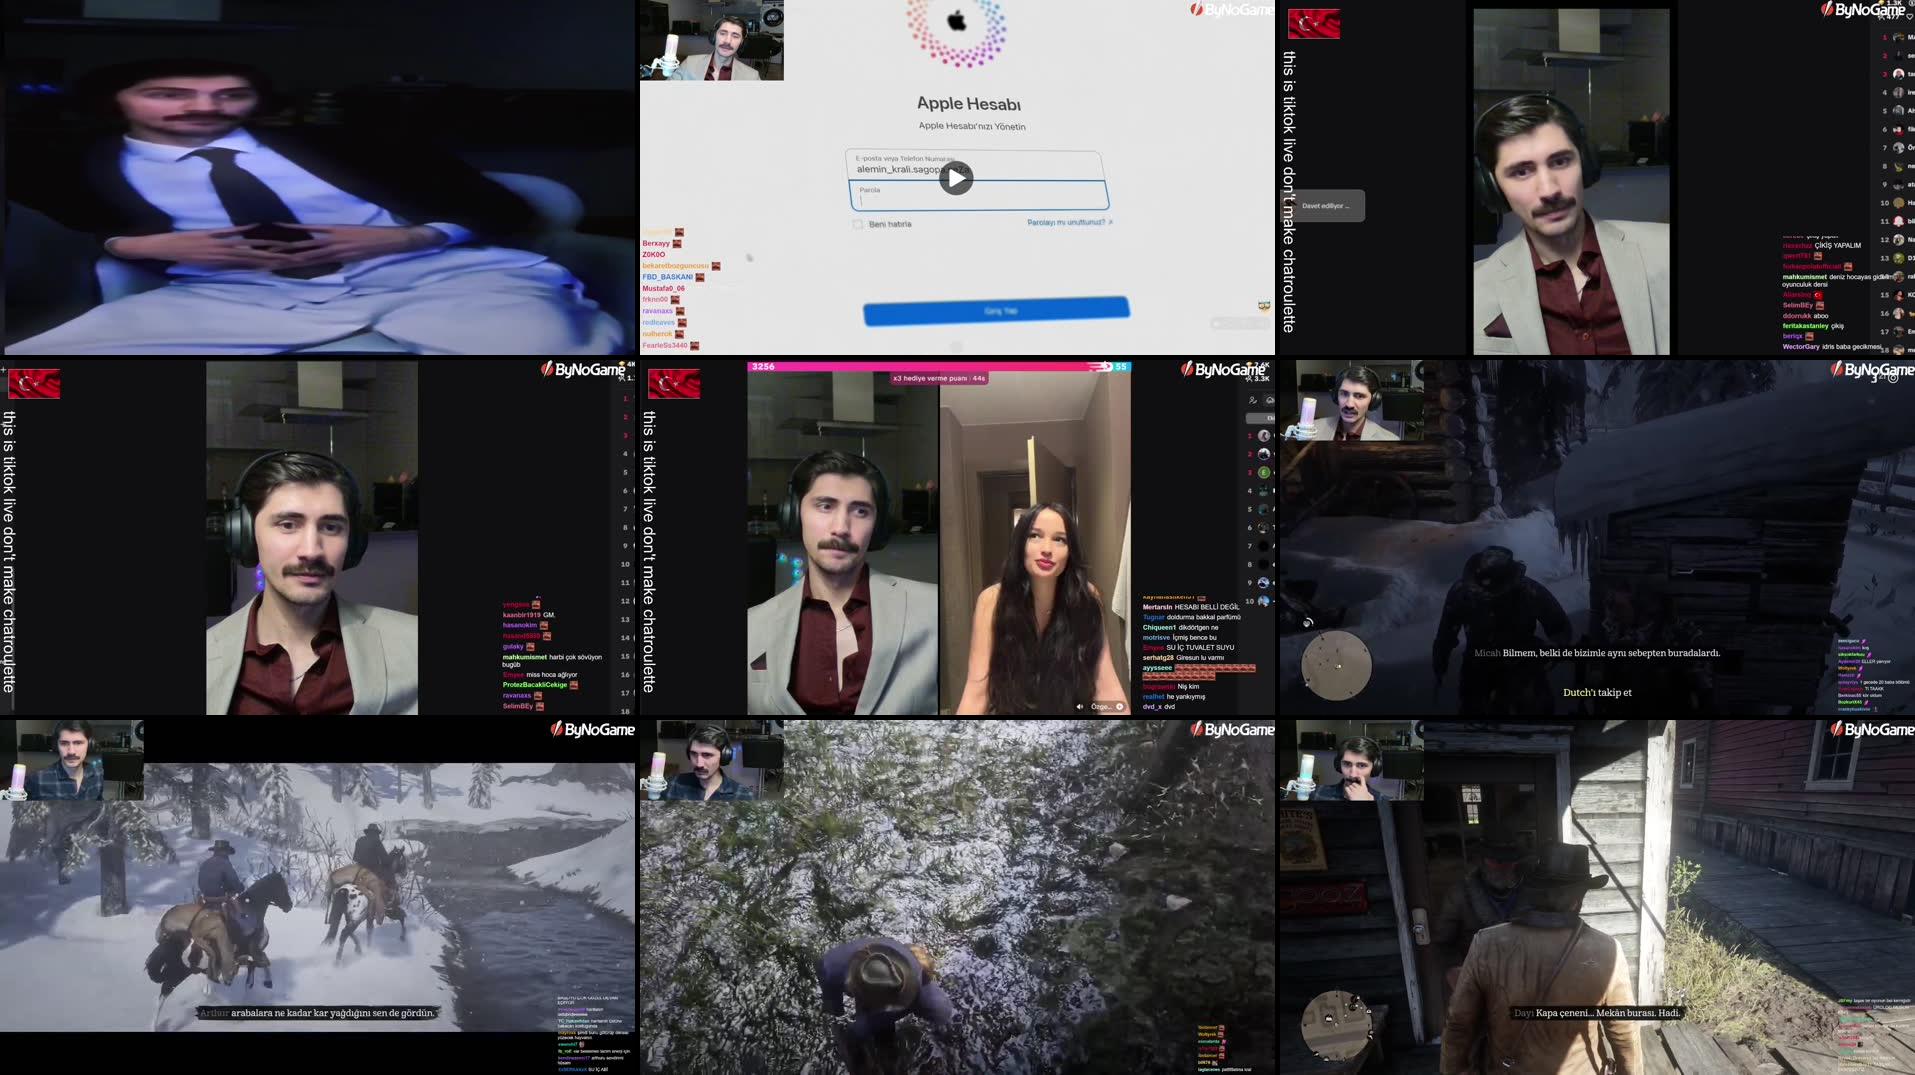Screen dimensions: 1915x1075
Task: Click the 'Parolayı mı unuttunuz?' link
Action: 1067,222
